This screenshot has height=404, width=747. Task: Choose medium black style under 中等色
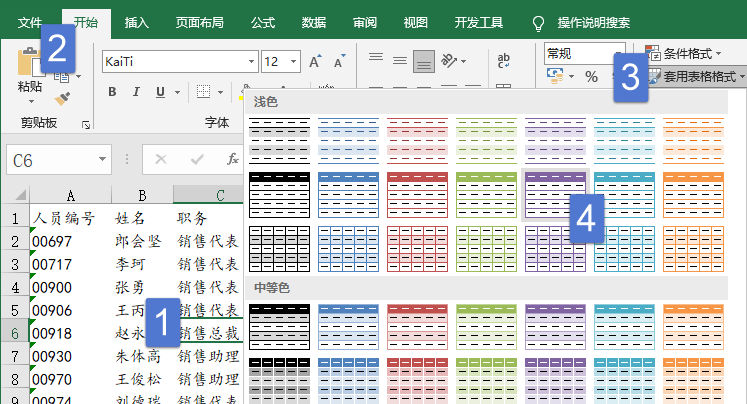click(x=279, y=327)
